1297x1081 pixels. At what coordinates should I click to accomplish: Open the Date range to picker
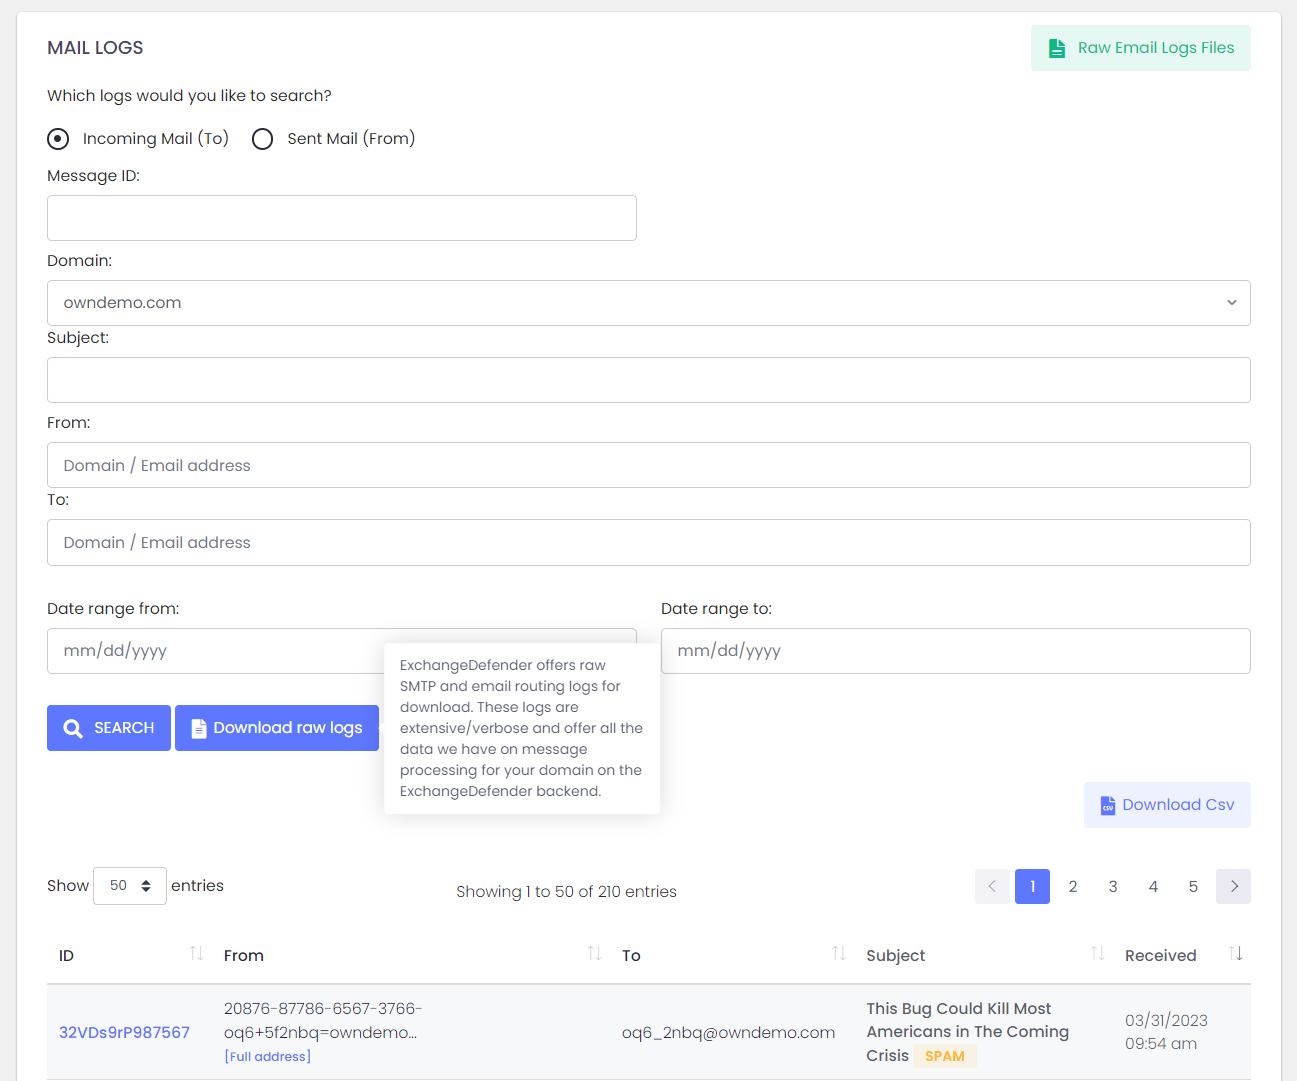point(955,651)
